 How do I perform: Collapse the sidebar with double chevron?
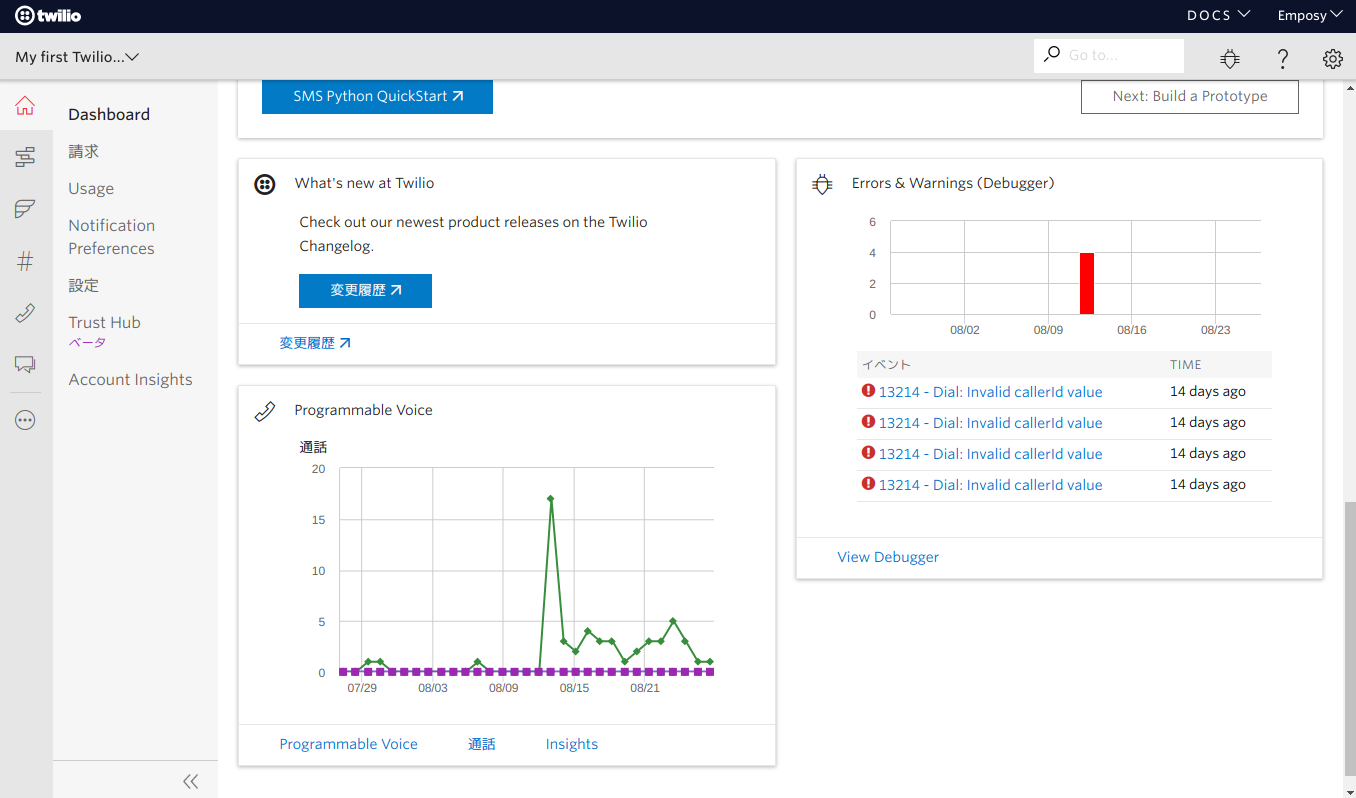point(190,781)
